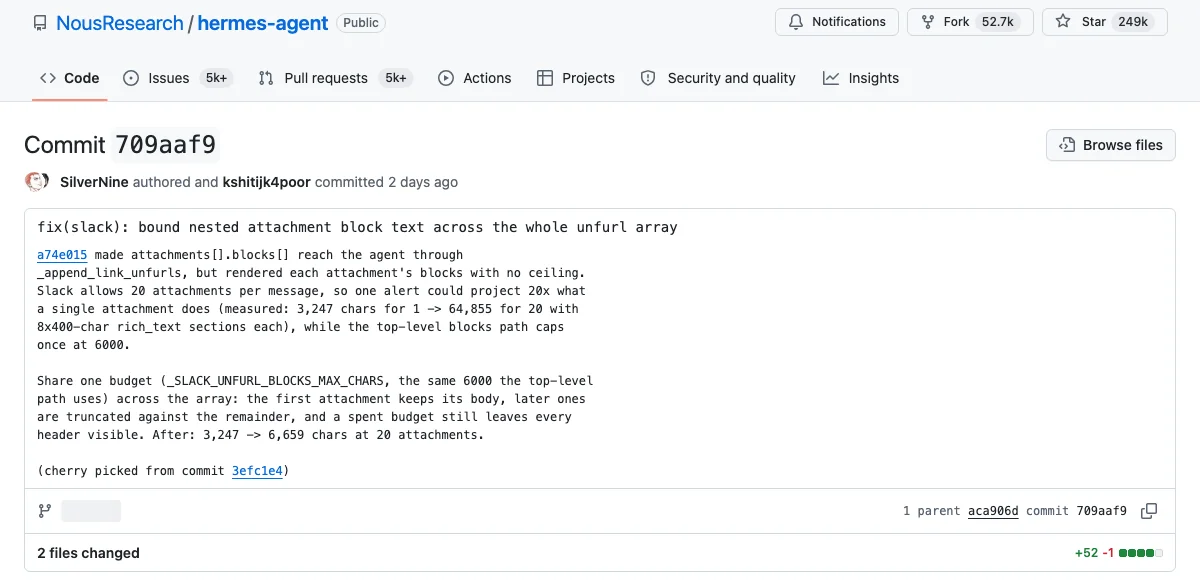Click the Insights graph icon
The image size is (1200, 580).
(x=831, y=78)
